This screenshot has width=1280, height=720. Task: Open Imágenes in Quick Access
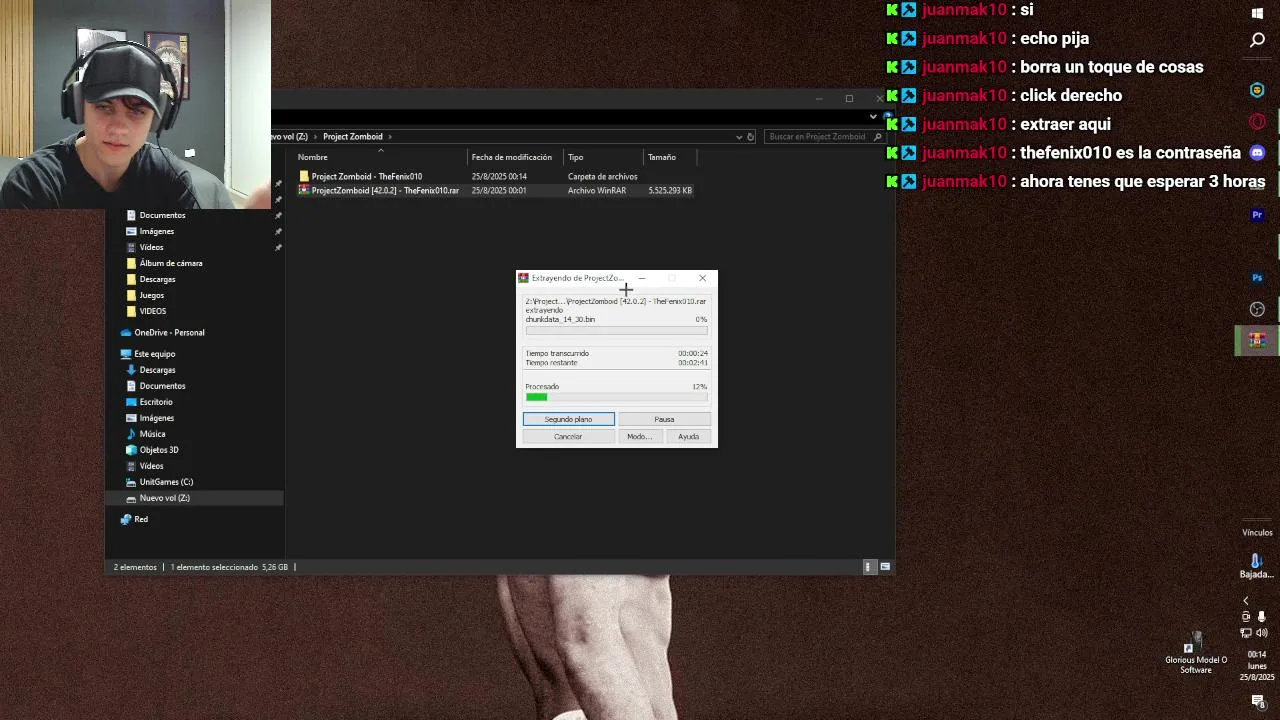[156, 231]
